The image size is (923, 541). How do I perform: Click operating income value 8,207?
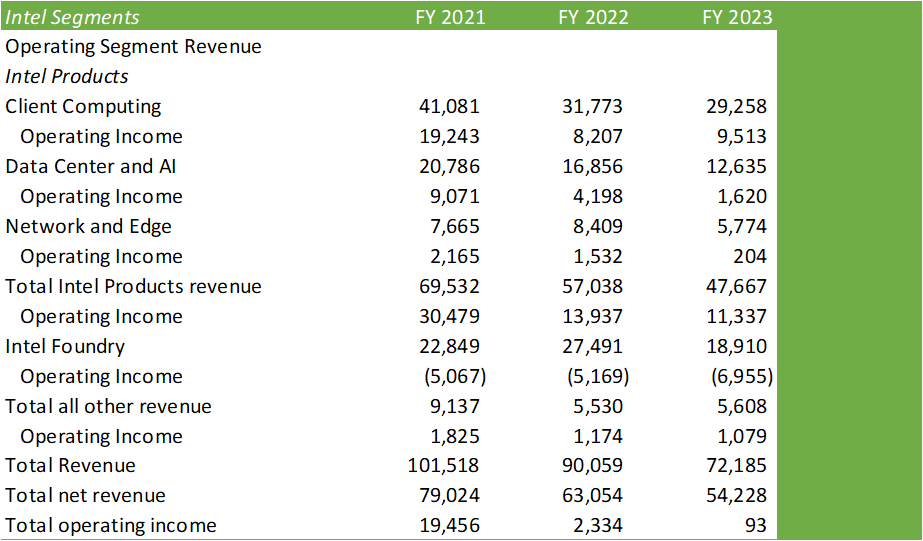point(597,137)
